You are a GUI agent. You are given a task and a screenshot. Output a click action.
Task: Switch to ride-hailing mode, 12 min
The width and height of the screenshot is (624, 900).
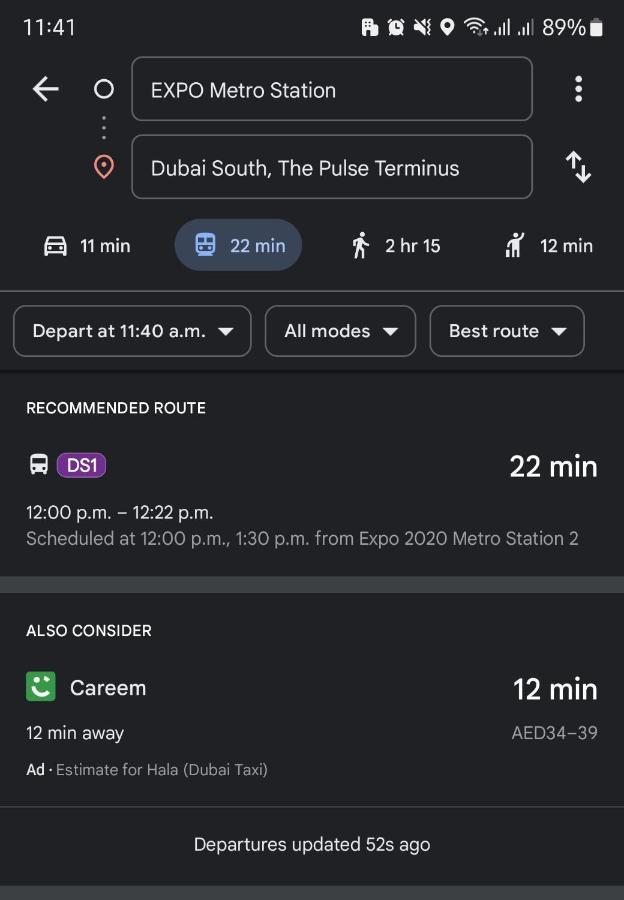coord(549,246)
